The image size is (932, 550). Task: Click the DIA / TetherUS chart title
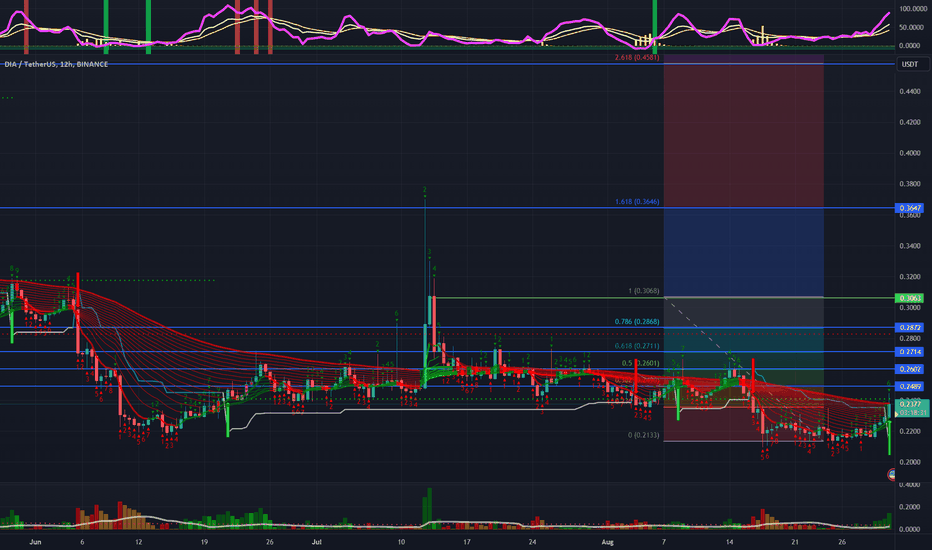coord(56,64)
